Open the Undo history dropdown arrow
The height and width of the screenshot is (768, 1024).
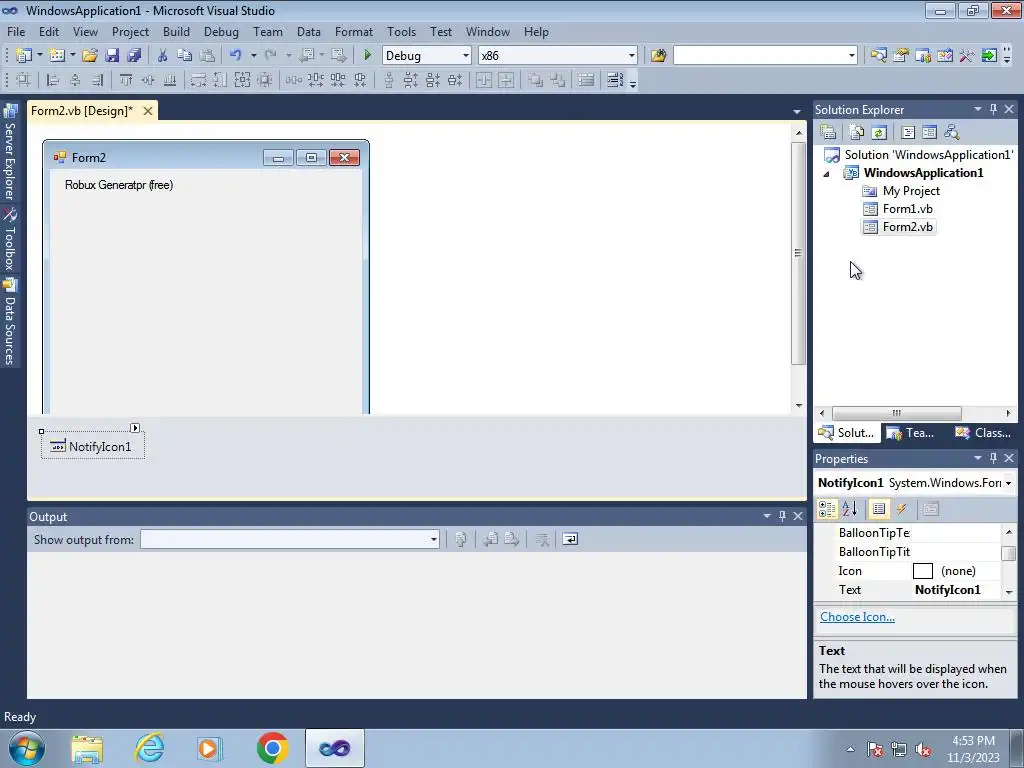(x=253, y=56)
